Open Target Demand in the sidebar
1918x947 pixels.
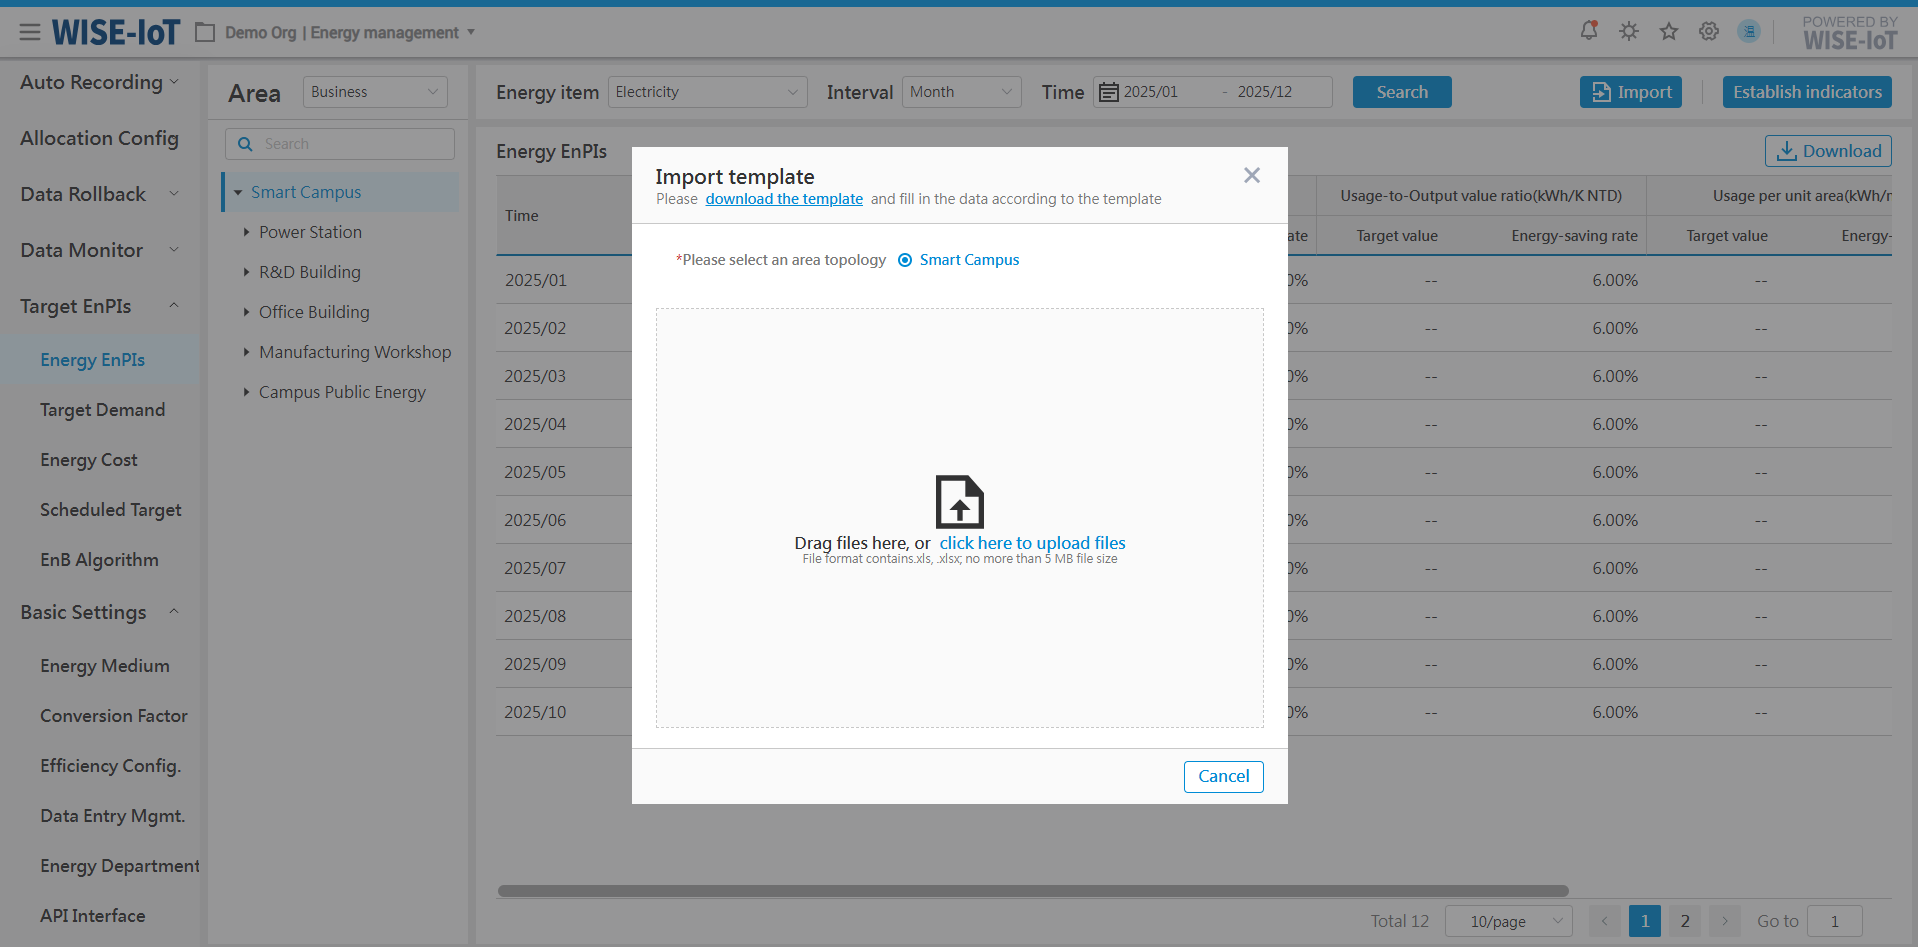pyautogui.click(x=102, y=410)
